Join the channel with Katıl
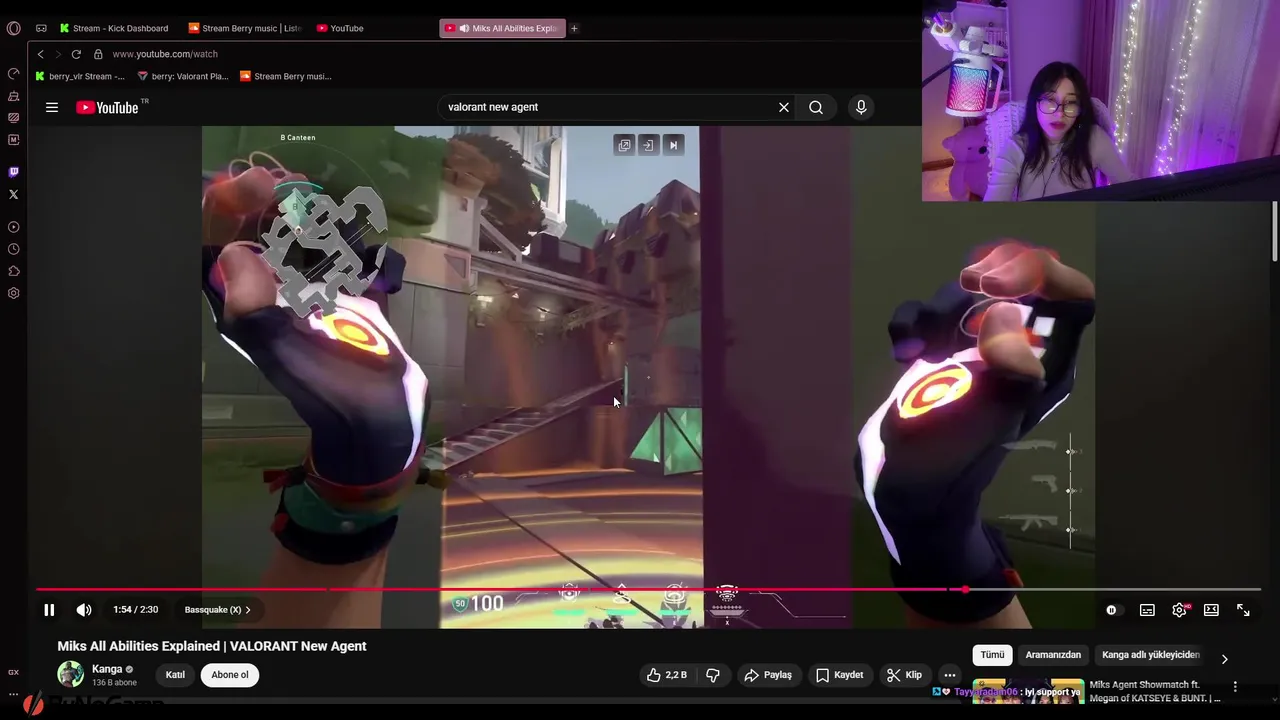Image resolution: width=1280 pixels, height=720 pixels. point(175,675)
